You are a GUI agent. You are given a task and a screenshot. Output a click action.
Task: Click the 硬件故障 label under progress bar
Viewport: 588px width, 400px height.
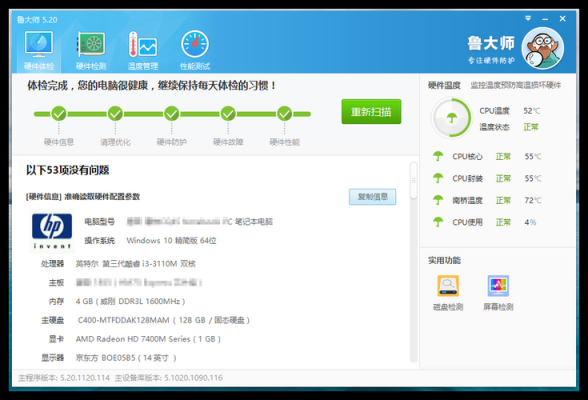point(228,142)
